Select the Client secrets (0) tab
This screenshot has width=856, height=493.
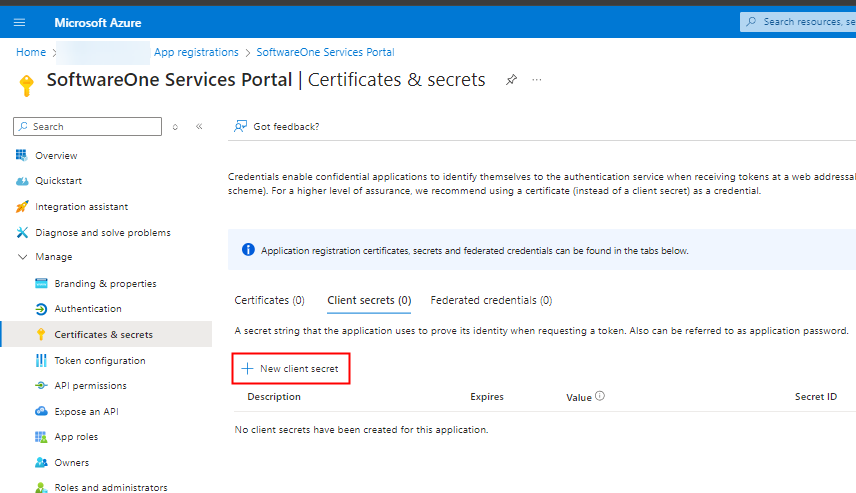click(x=369, y=300)
